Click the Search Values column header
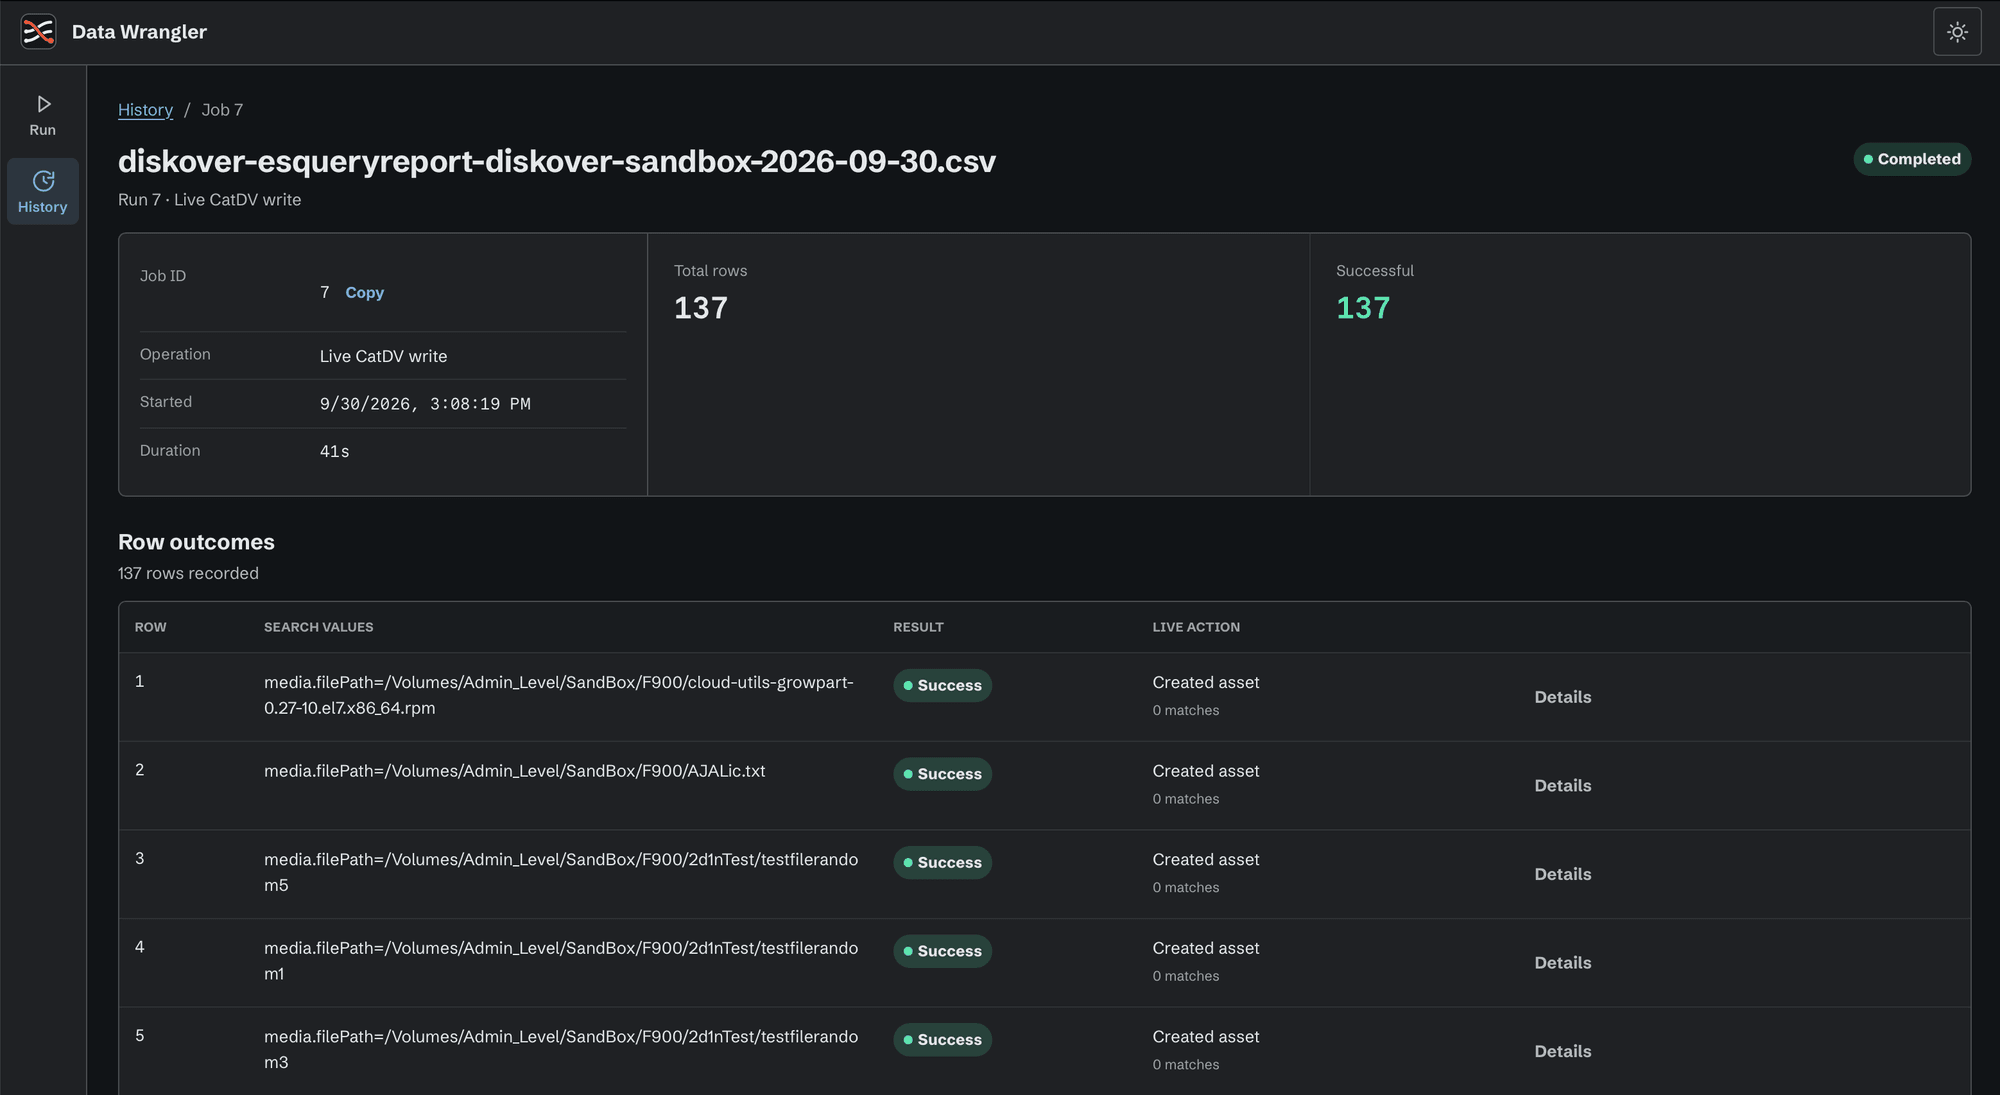2000x1095 pixels. pos(318,627)
